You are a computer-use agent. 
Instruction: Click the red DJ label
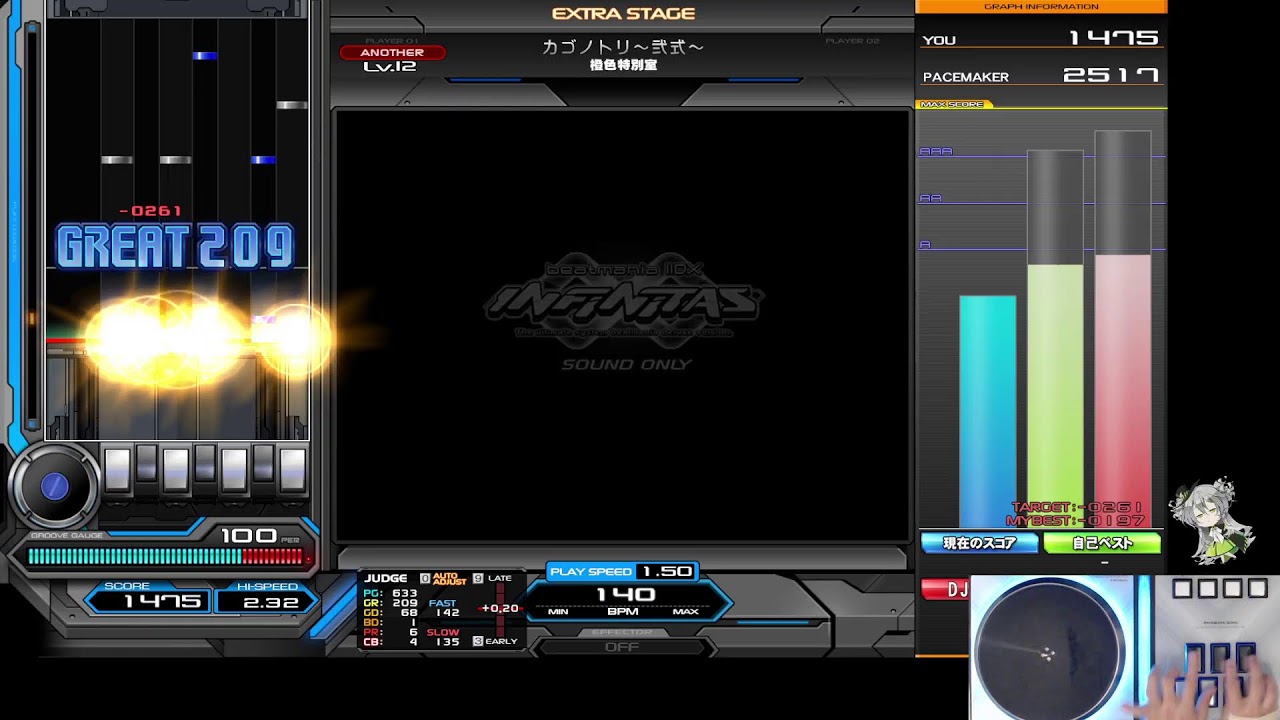946,590
